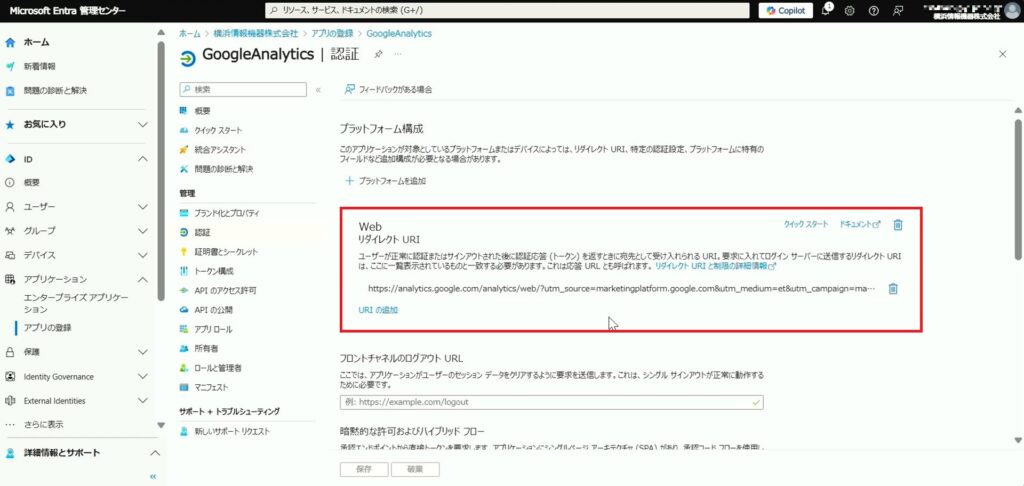Open the Copilot button in header

click(x=786, y=10)
